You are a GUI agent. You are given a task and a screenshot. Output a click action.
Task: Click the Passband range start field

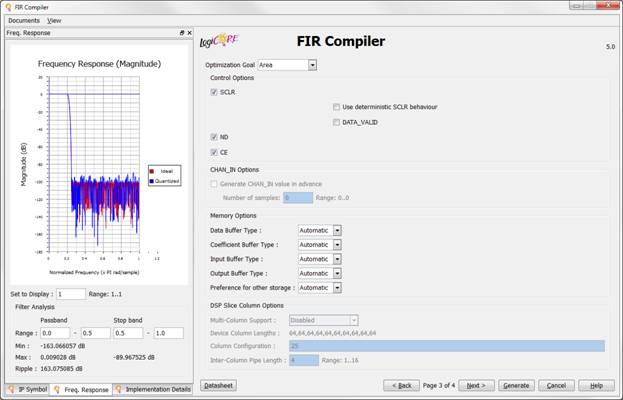tap(55, 333)
